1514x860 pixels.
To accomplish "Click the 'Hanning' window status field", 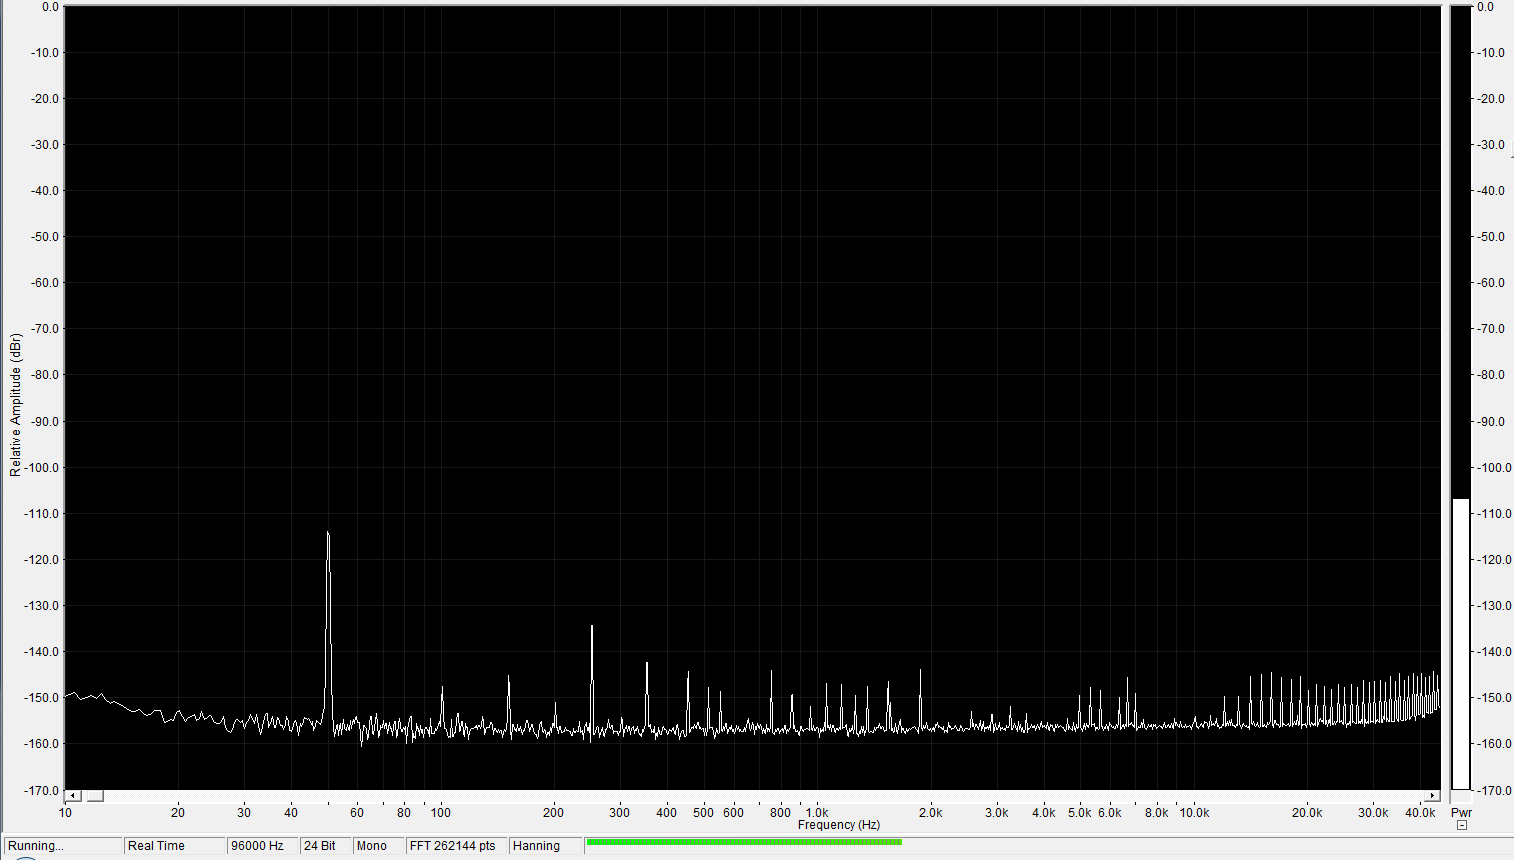I will [545, 846].
